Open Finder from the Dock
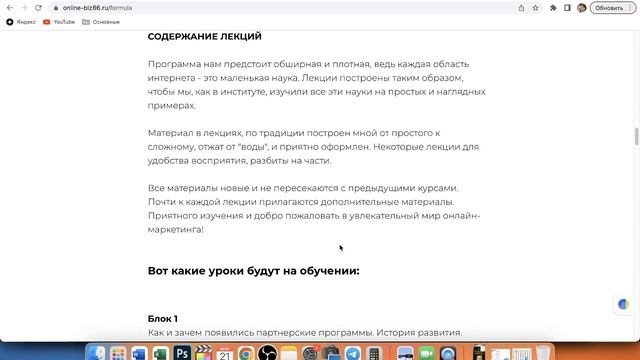Image resolution: width=640 pixels, height=360 pixels. pyautogui.click(x=96, y=353)
